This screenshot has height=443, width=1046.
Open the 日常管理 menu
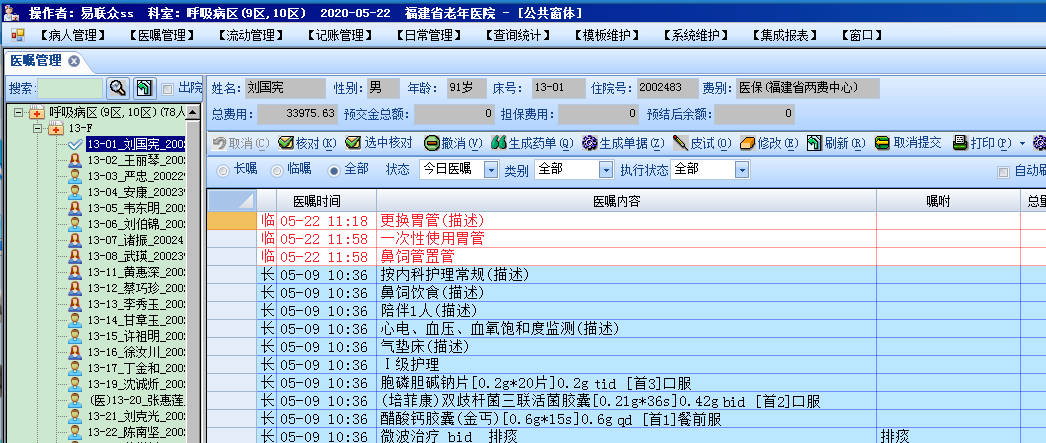[429, 36]
